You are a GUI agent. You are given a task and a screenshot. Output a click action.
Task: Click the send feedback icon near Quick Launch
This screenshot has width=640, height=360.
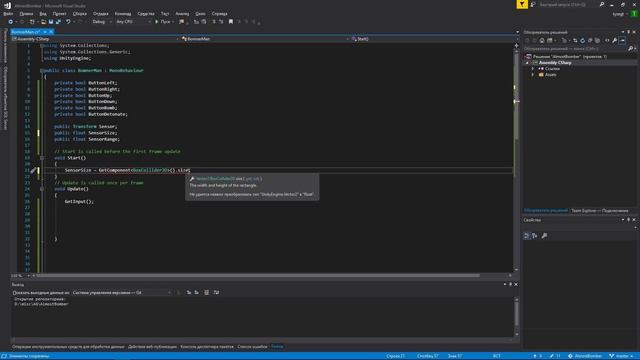coord(533,4)
